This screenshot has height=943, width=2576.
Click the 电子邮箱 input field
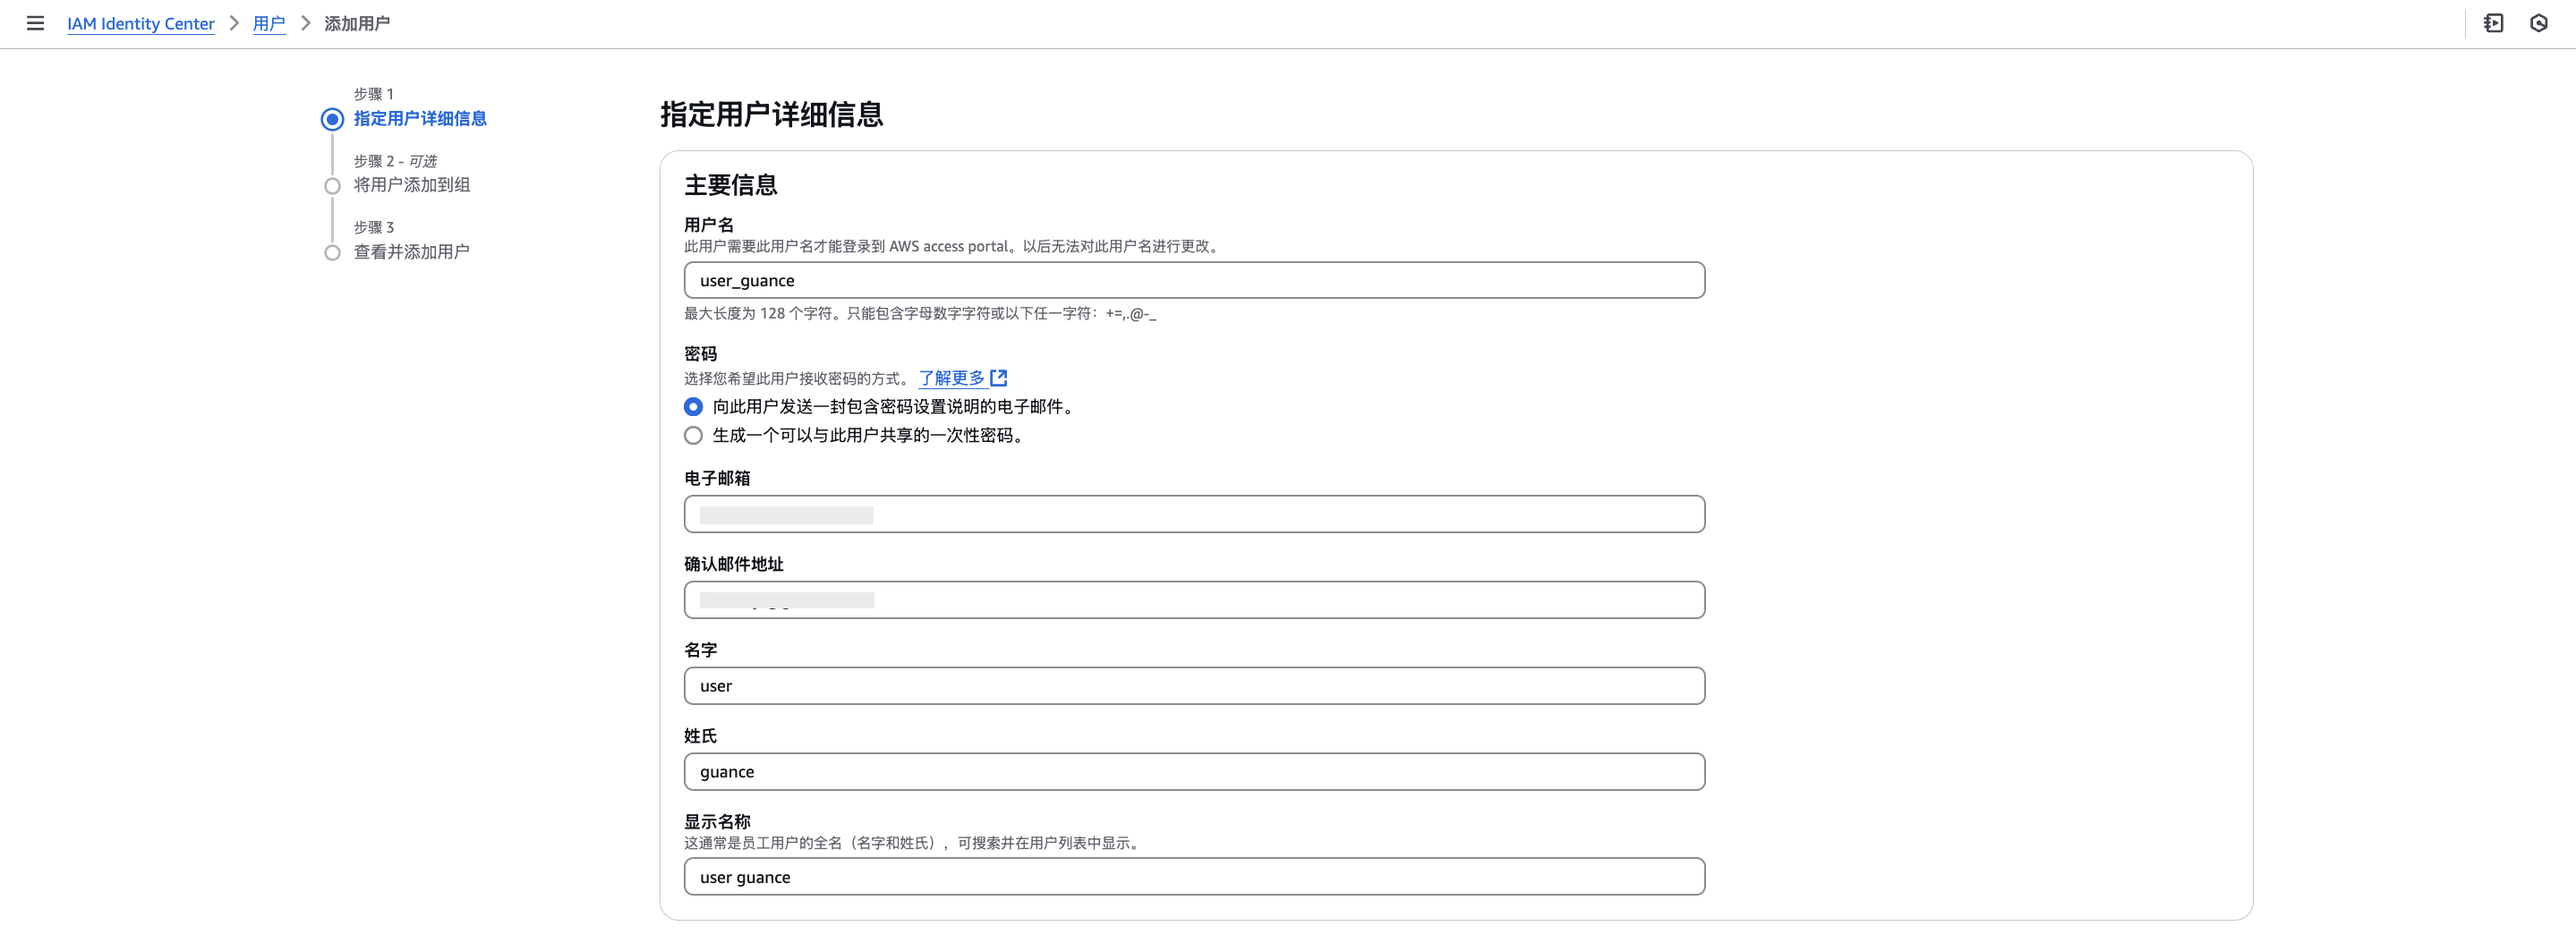(1194, 515)
